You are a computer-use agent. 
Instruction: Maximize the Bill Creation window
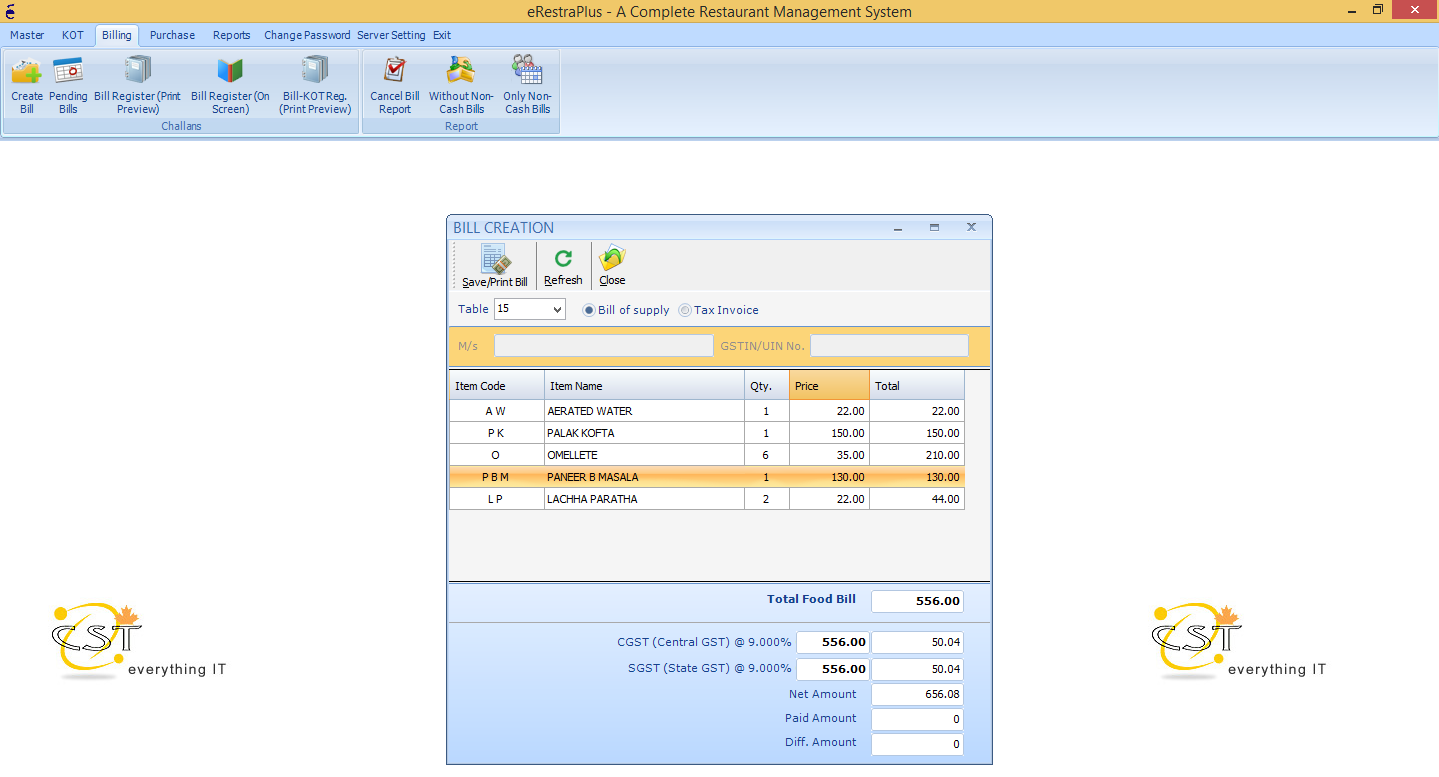[934, 228]
